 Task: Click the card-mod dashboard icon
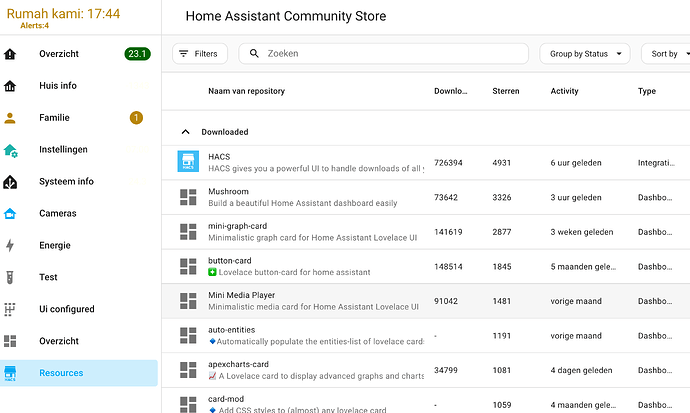tap(188, 405)
